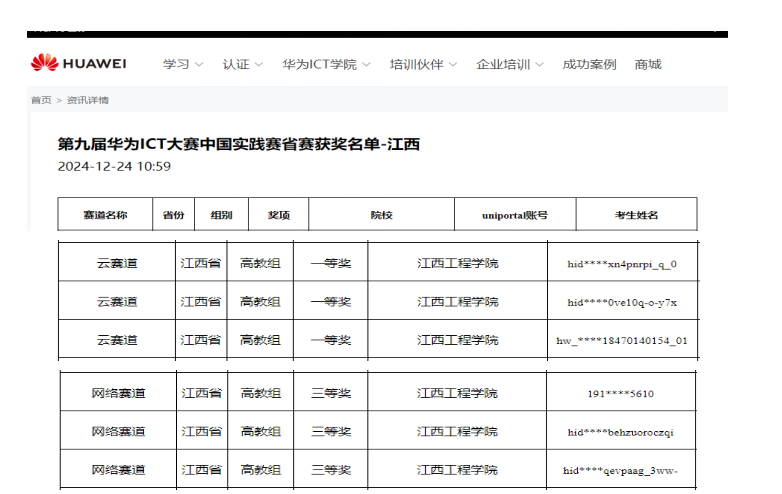Select the account cell 191****5610
This screenshot has width=782, height=494.
[620, 393]
